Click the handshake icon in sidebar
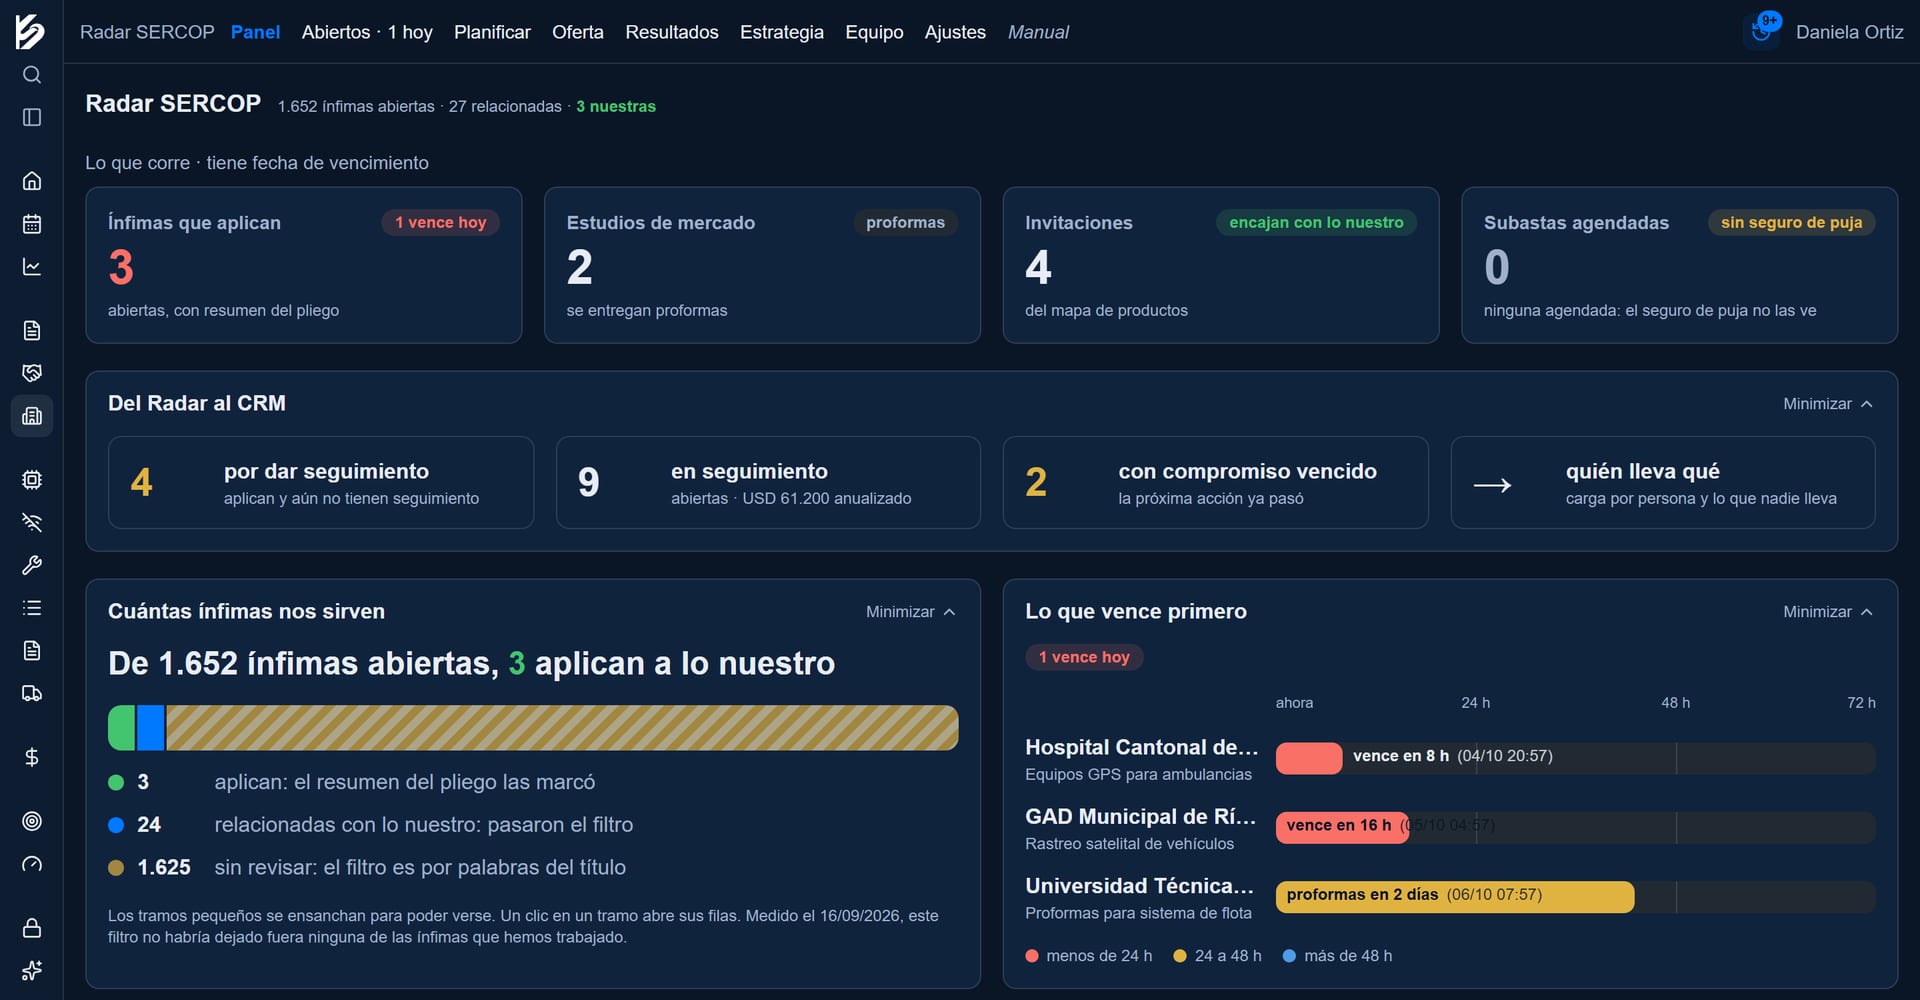The height and width of the screenshot is (1000, 1920). point(32,373)
